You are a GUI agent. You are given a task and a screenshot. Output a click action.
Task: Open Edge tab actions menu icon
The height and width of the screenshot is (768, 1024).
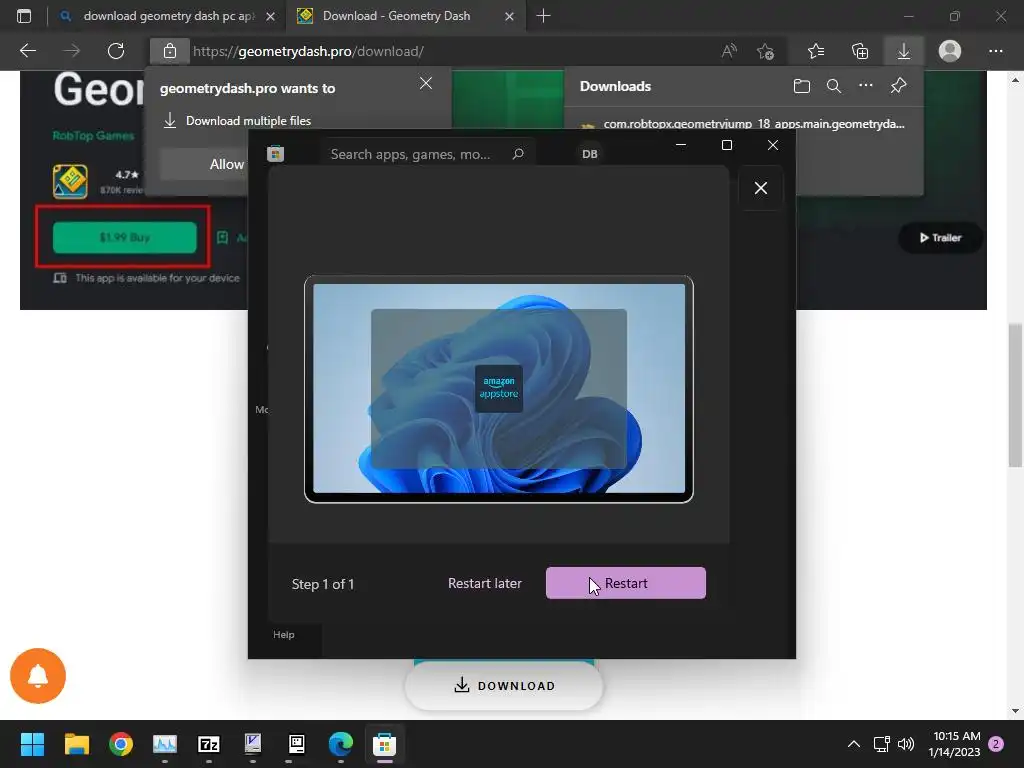point(24,16)
